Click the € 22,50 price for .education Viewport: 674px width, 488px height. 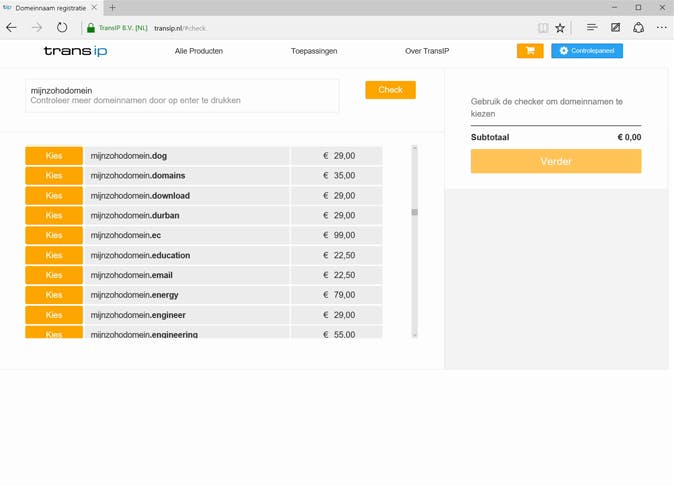coord(339,255)
